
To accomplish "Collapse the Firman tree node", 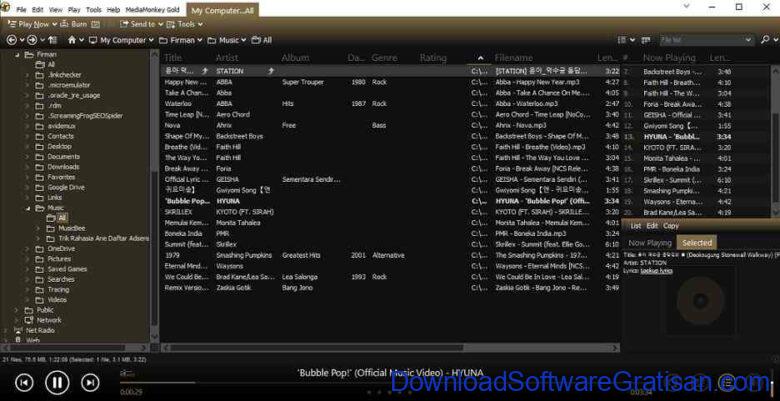I will (x=17, y=55).
